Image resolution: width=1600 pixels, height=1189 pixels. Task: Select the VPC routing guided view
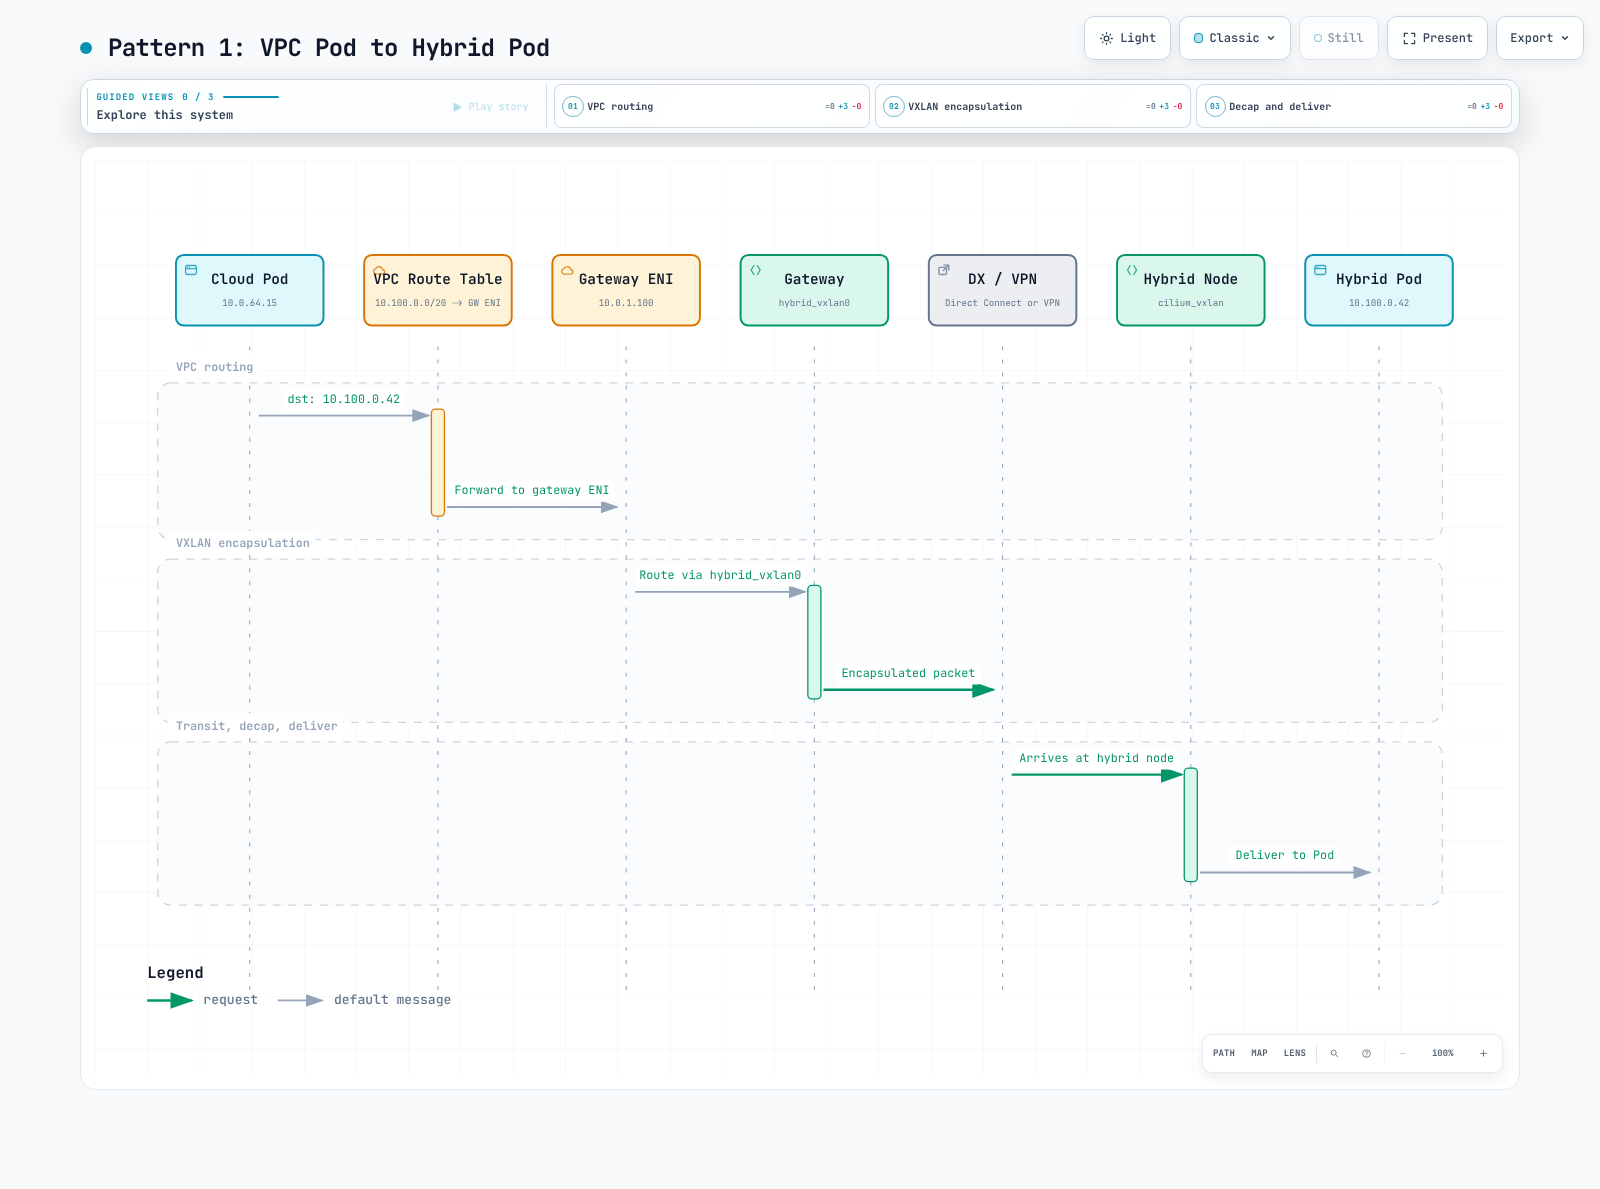tap(712, 106)
